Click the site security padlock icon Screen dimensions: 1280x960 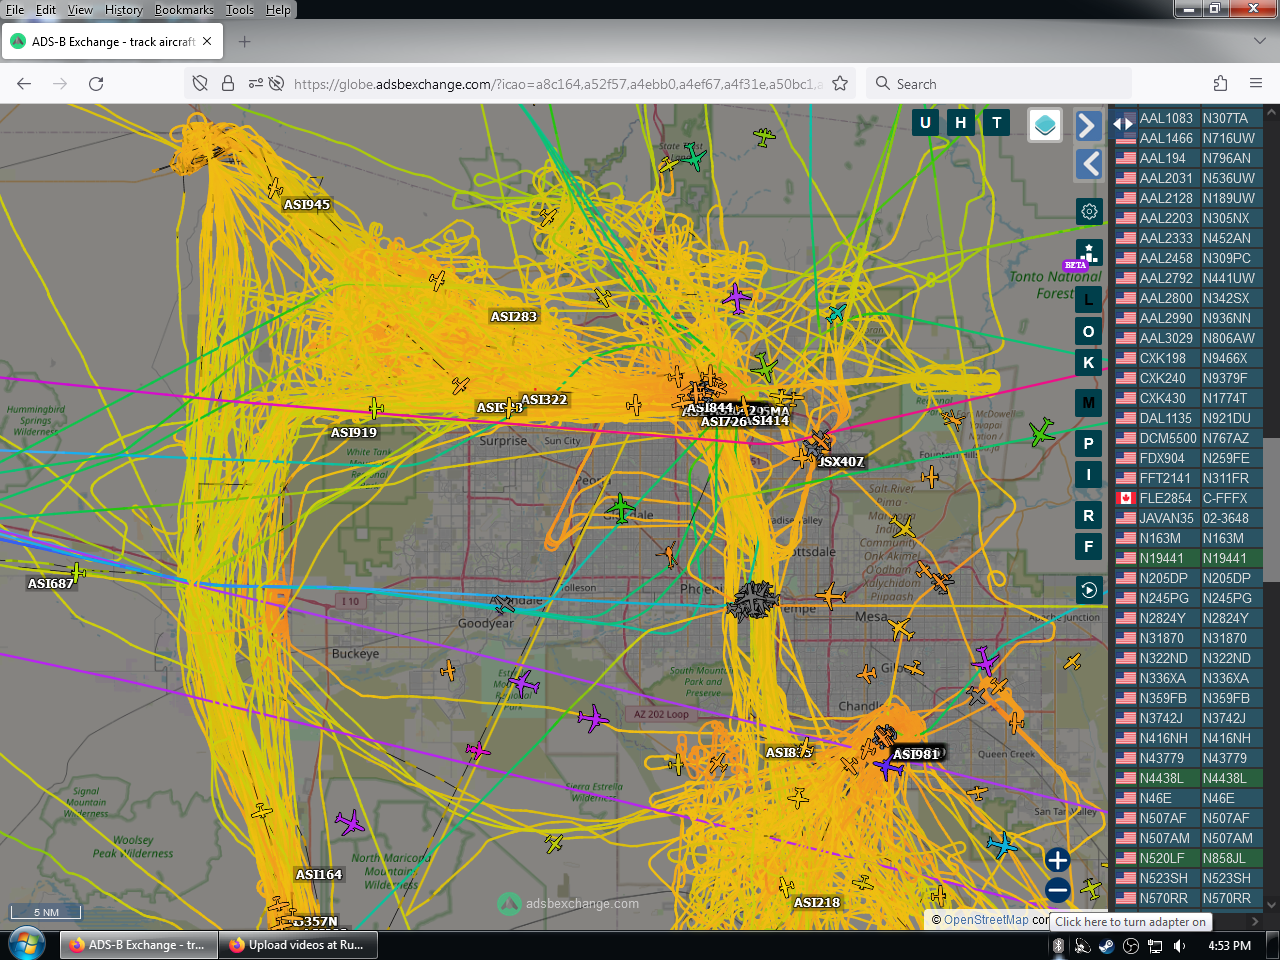[228, 84]
